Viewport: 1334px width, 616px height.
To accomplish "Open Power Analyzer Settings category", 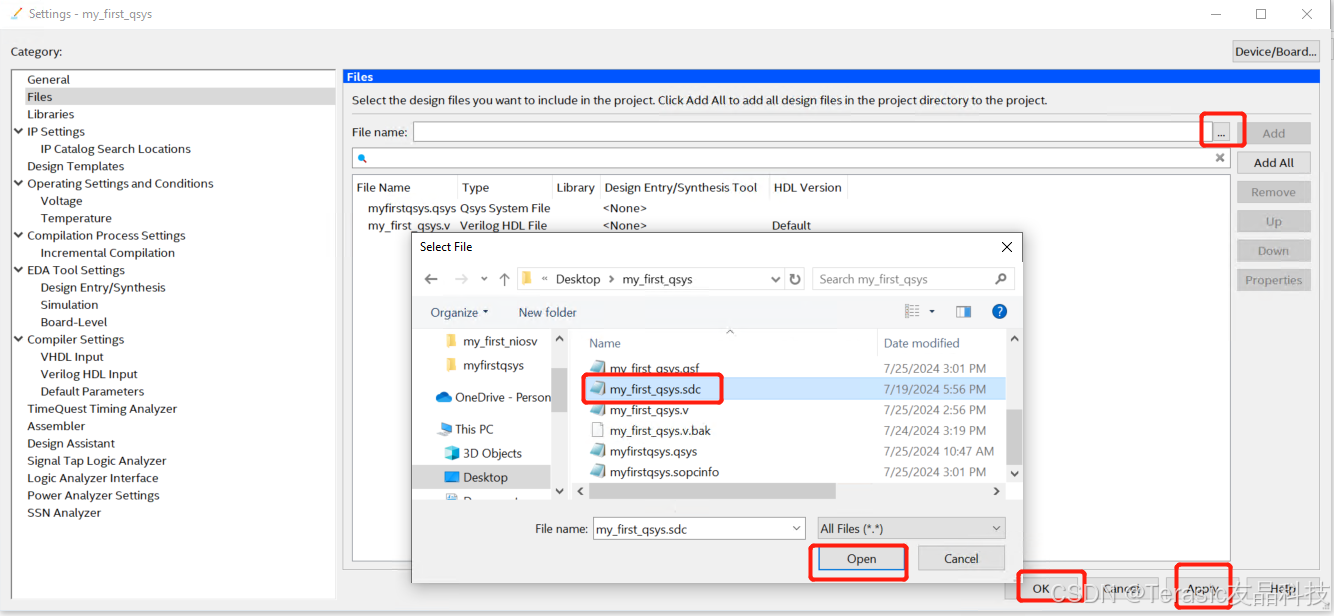I will pyautogui.click(x=93, y=495).
